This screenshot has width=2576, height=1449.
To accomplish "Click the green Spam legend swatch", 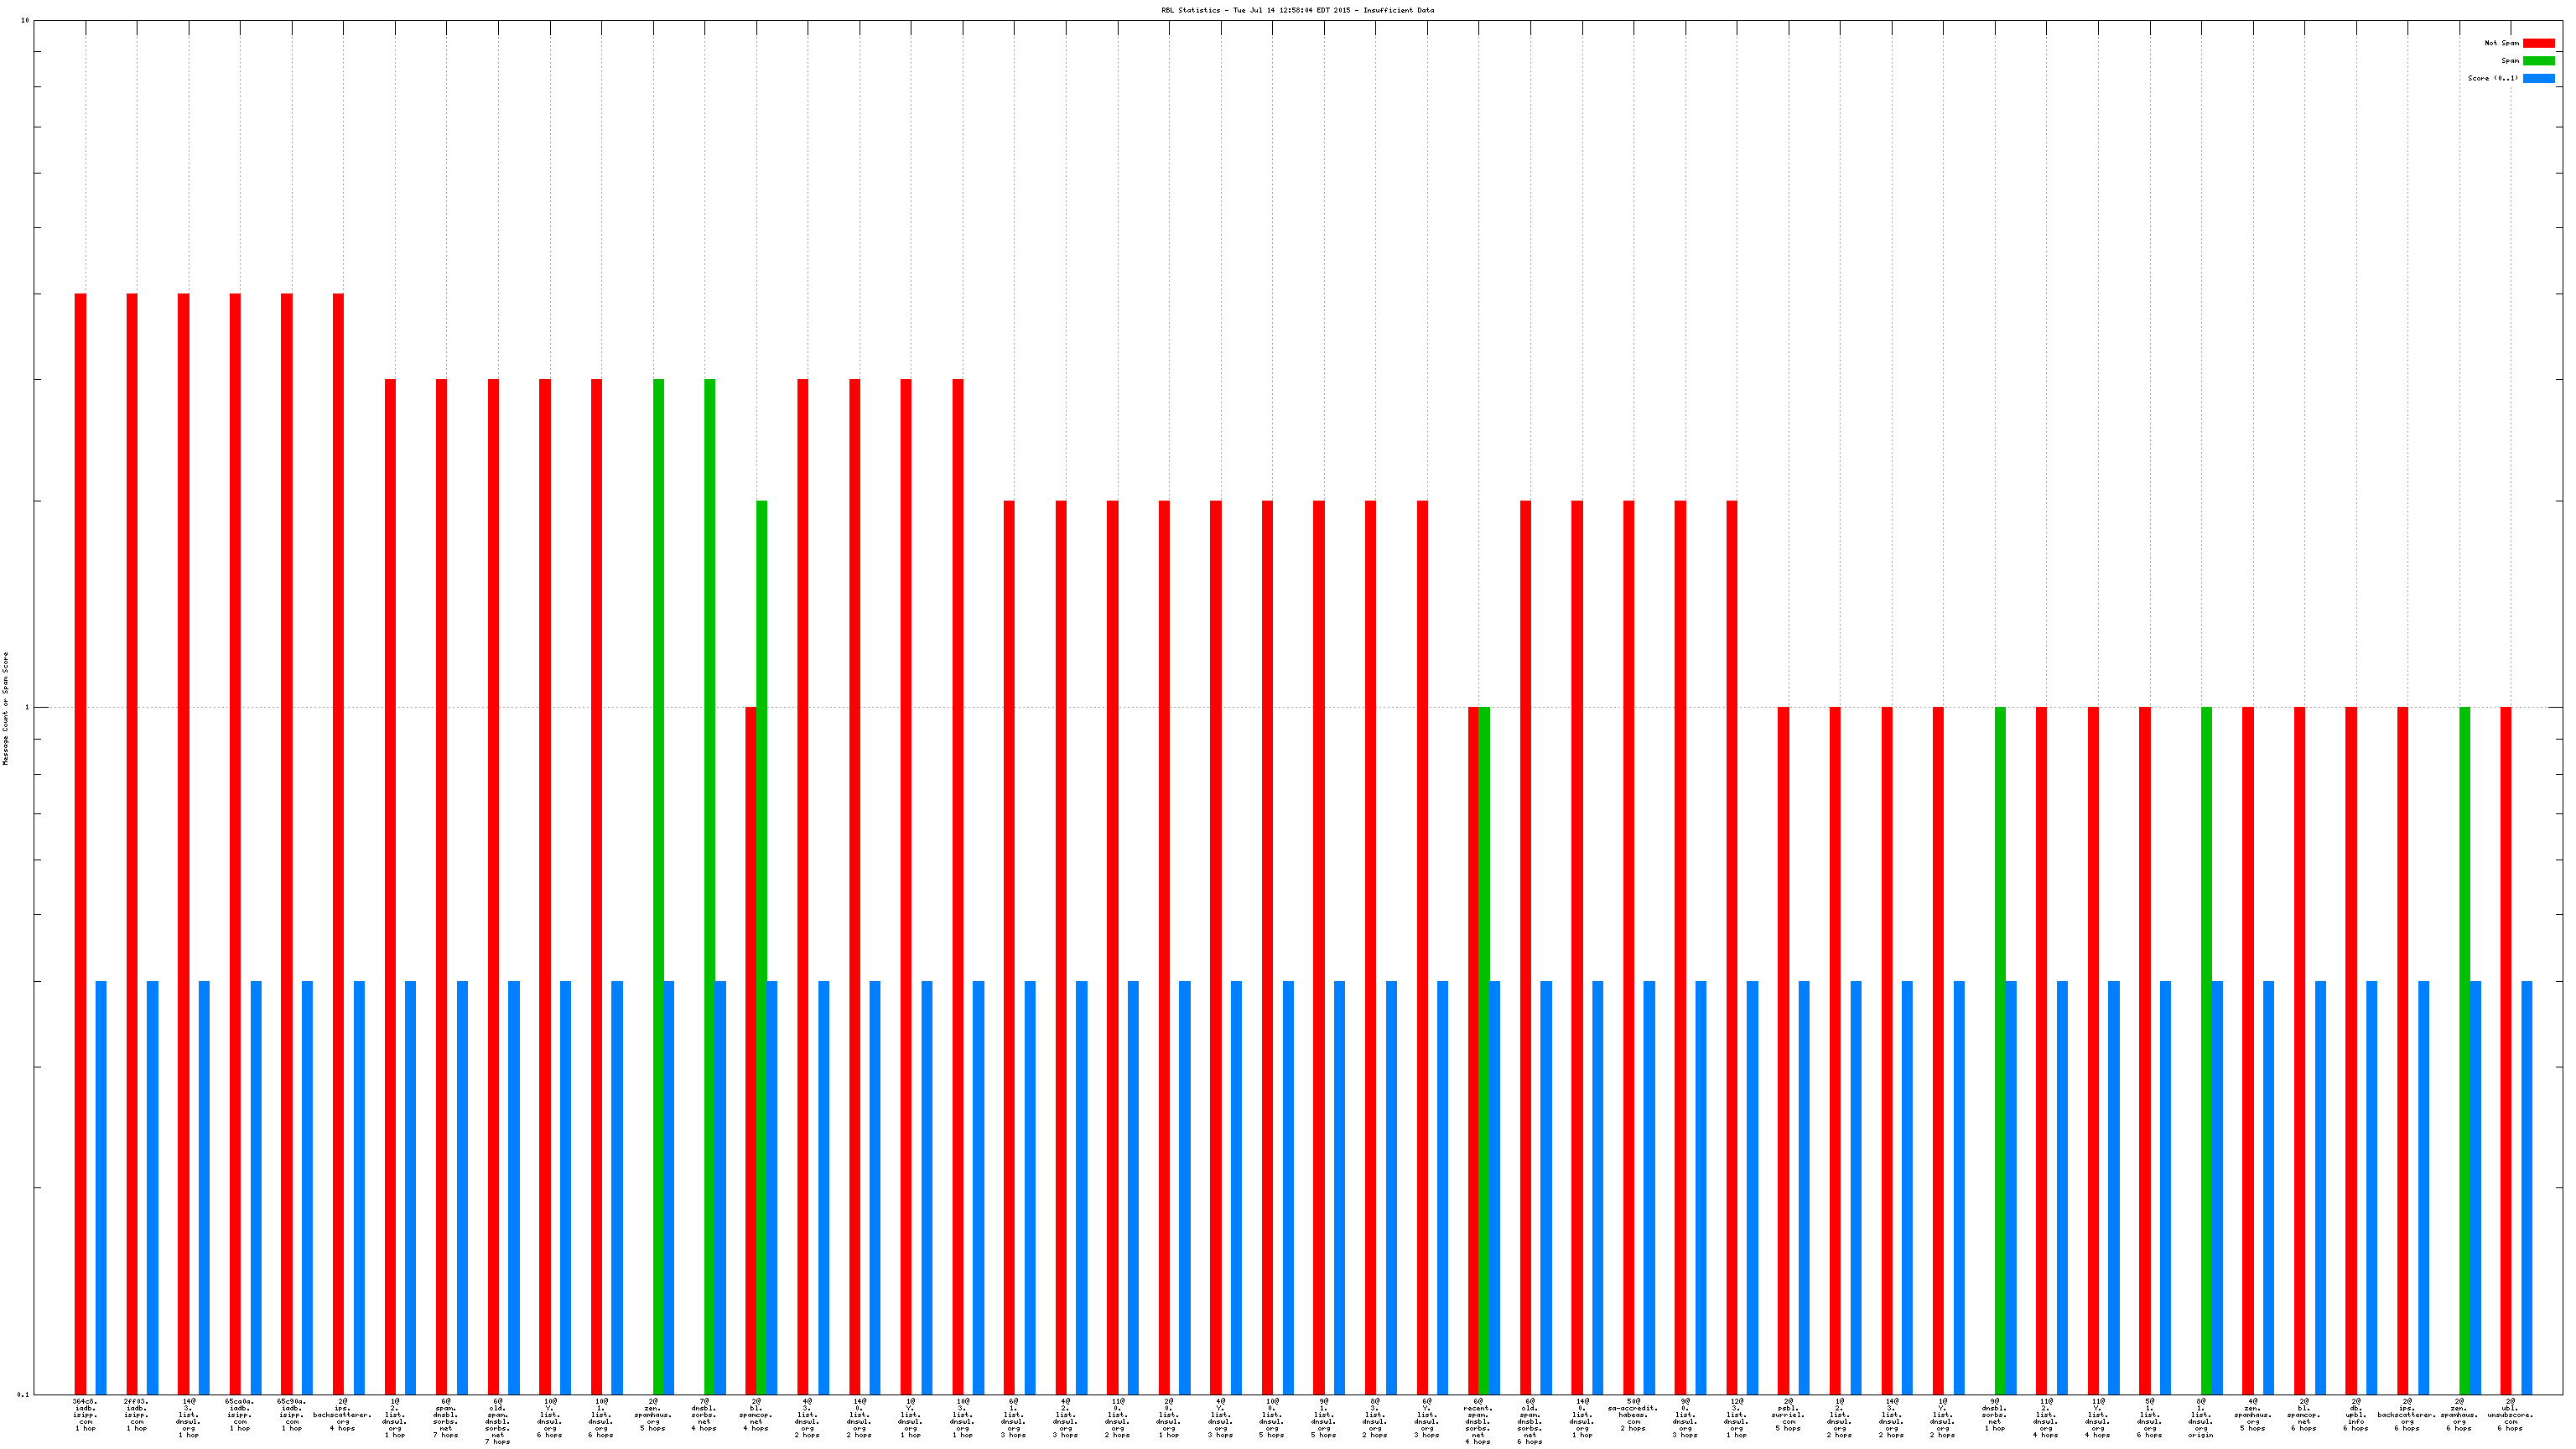I will [2538, 61].
